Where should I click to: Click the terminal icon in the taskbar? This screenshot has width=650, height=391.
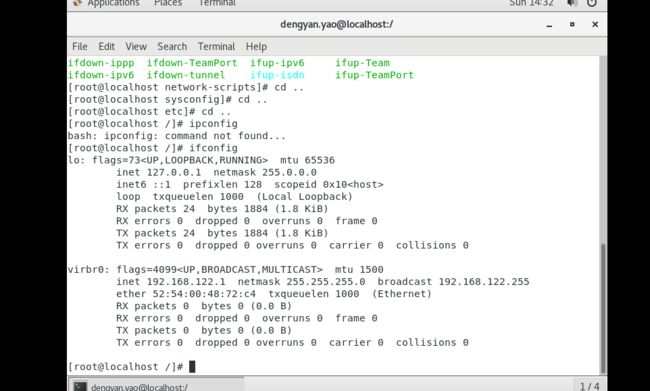point(80,386)
